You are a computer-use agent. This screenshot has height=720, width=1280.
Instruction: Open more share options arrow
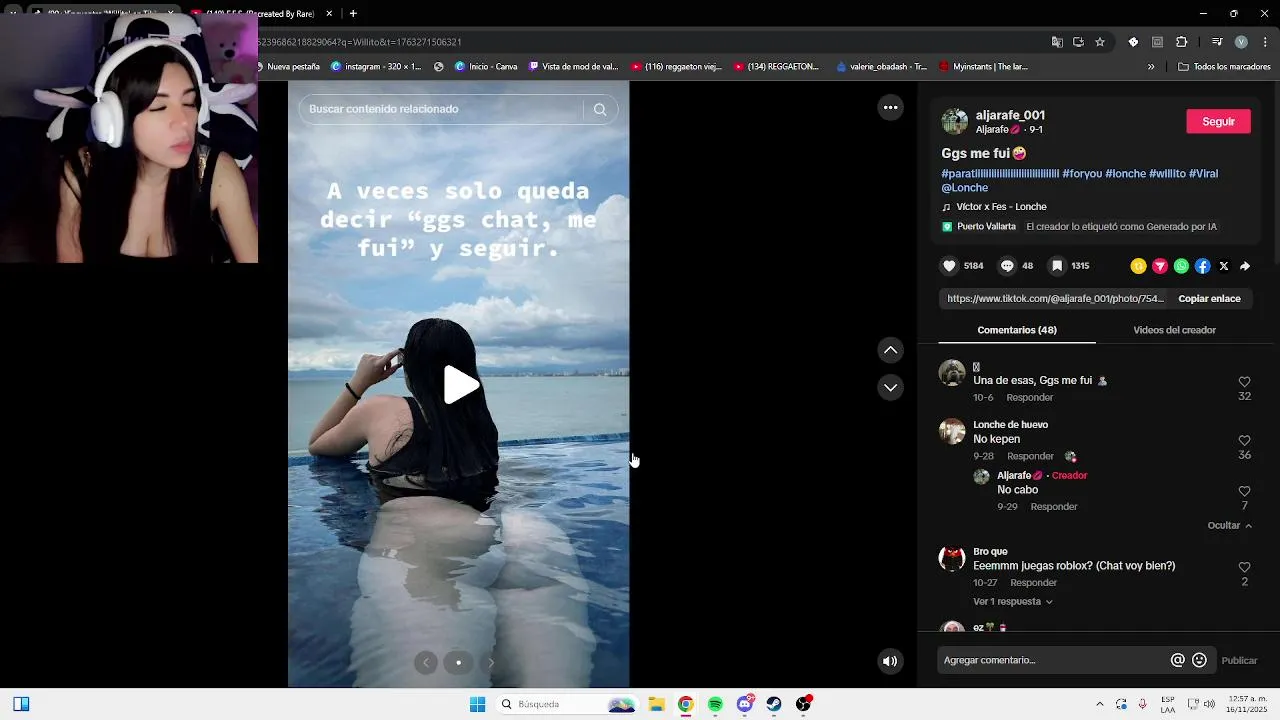coord(1245,266)
